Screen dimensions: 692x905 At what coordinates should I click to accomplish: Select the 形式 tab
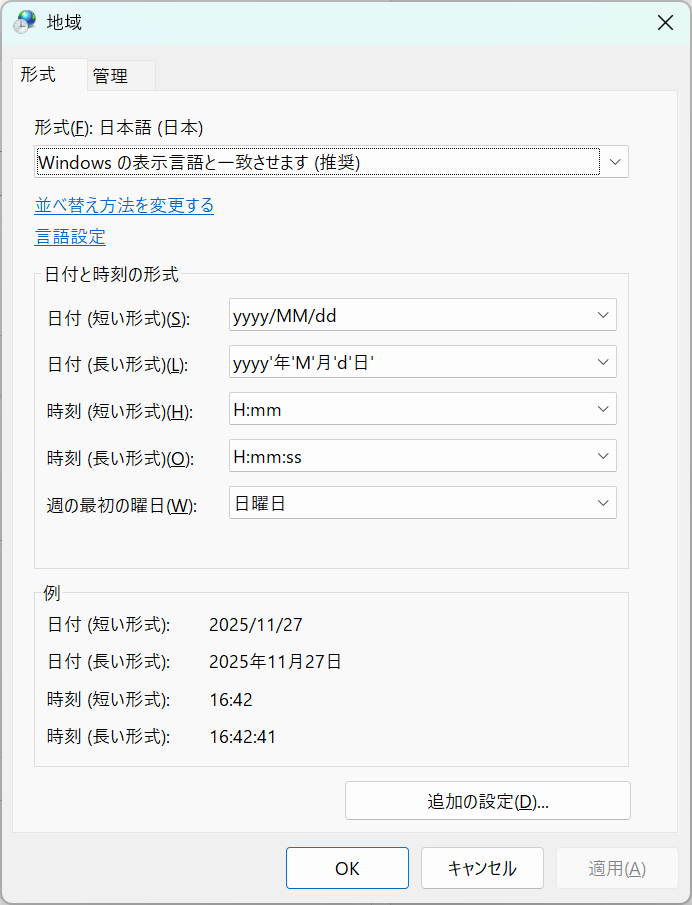[39, 75]
